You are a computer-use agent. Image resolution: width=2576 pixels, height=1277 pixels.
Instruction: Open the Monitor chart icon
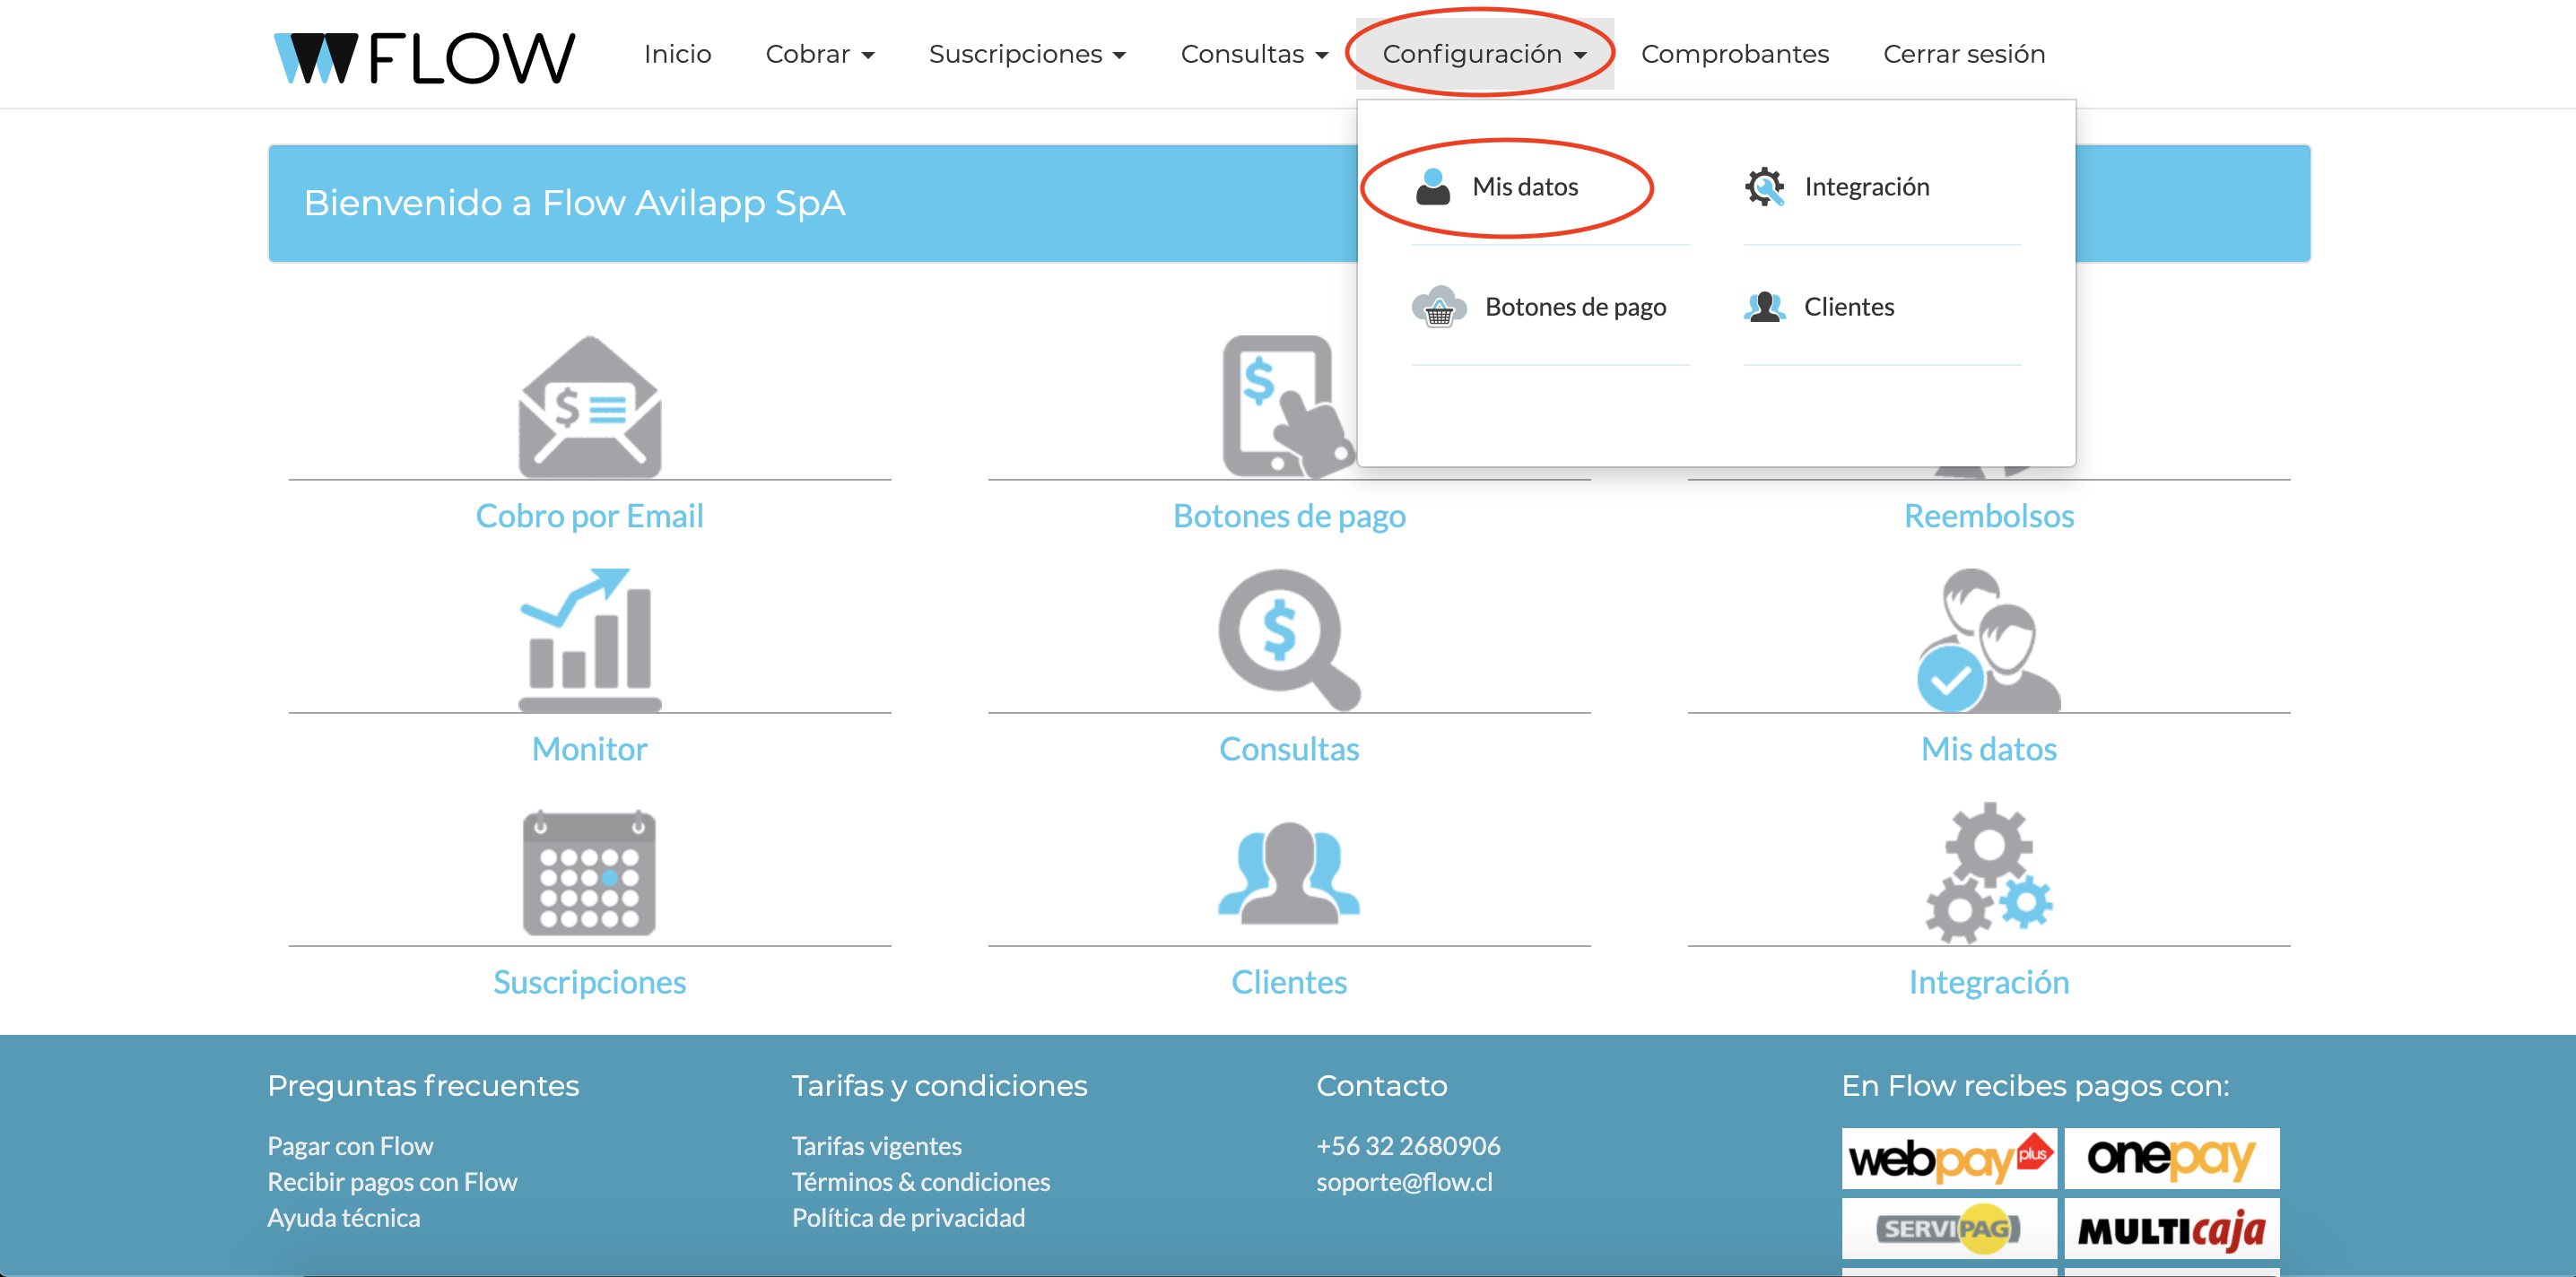click(589, 640)
